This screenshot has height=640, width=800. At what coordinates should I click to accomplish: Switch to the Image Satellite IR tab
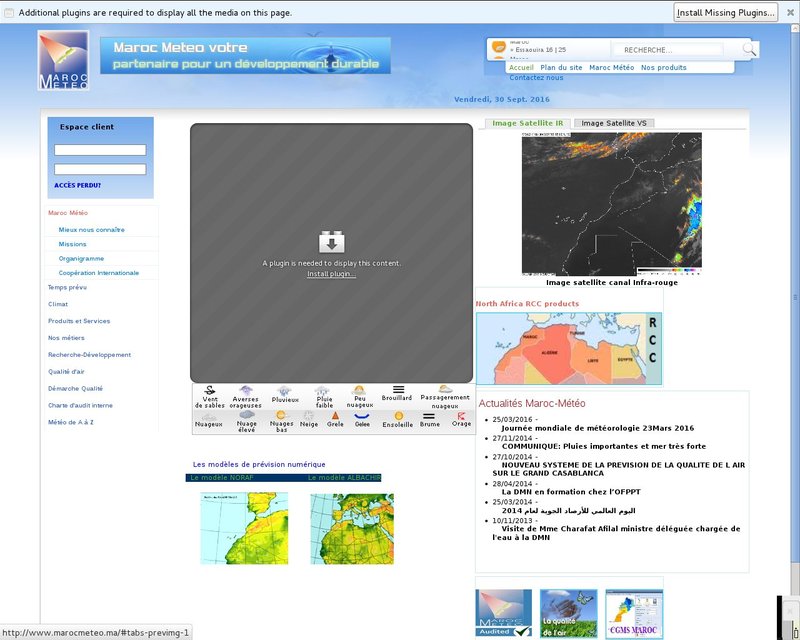click(x=527, y=123)
